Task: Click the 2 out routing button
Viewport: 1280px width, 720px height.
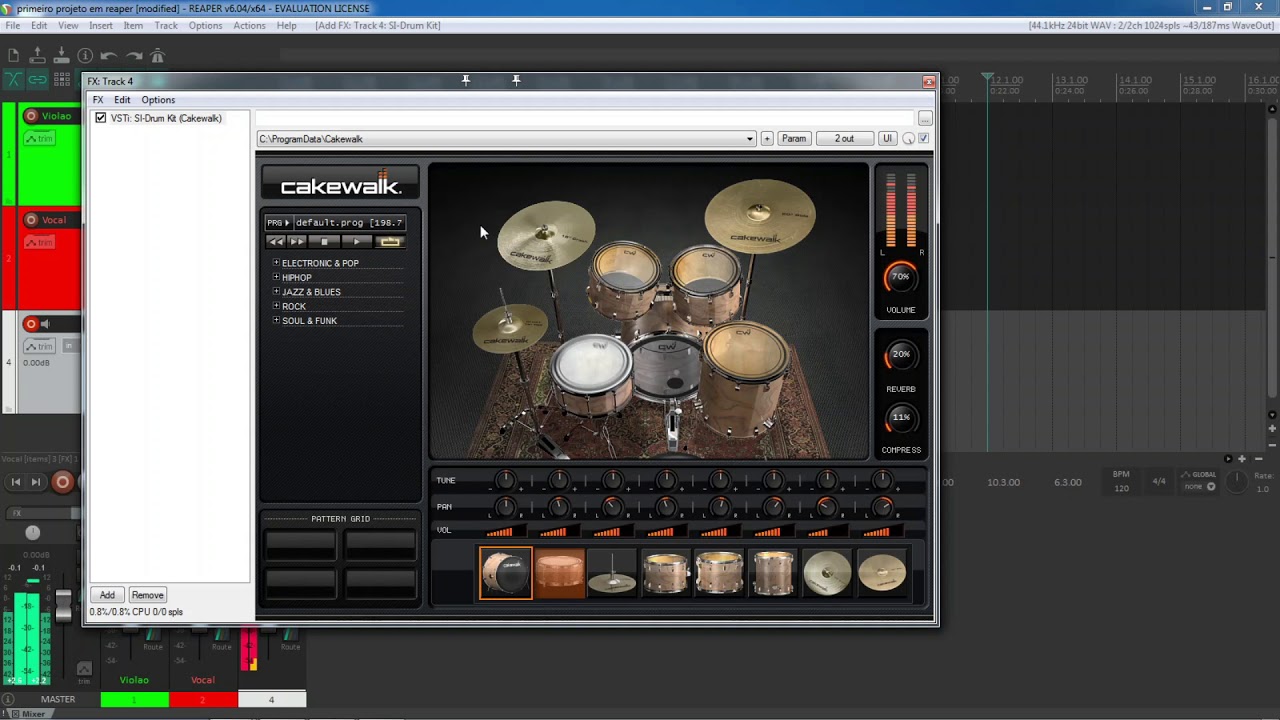Action: 844,139
